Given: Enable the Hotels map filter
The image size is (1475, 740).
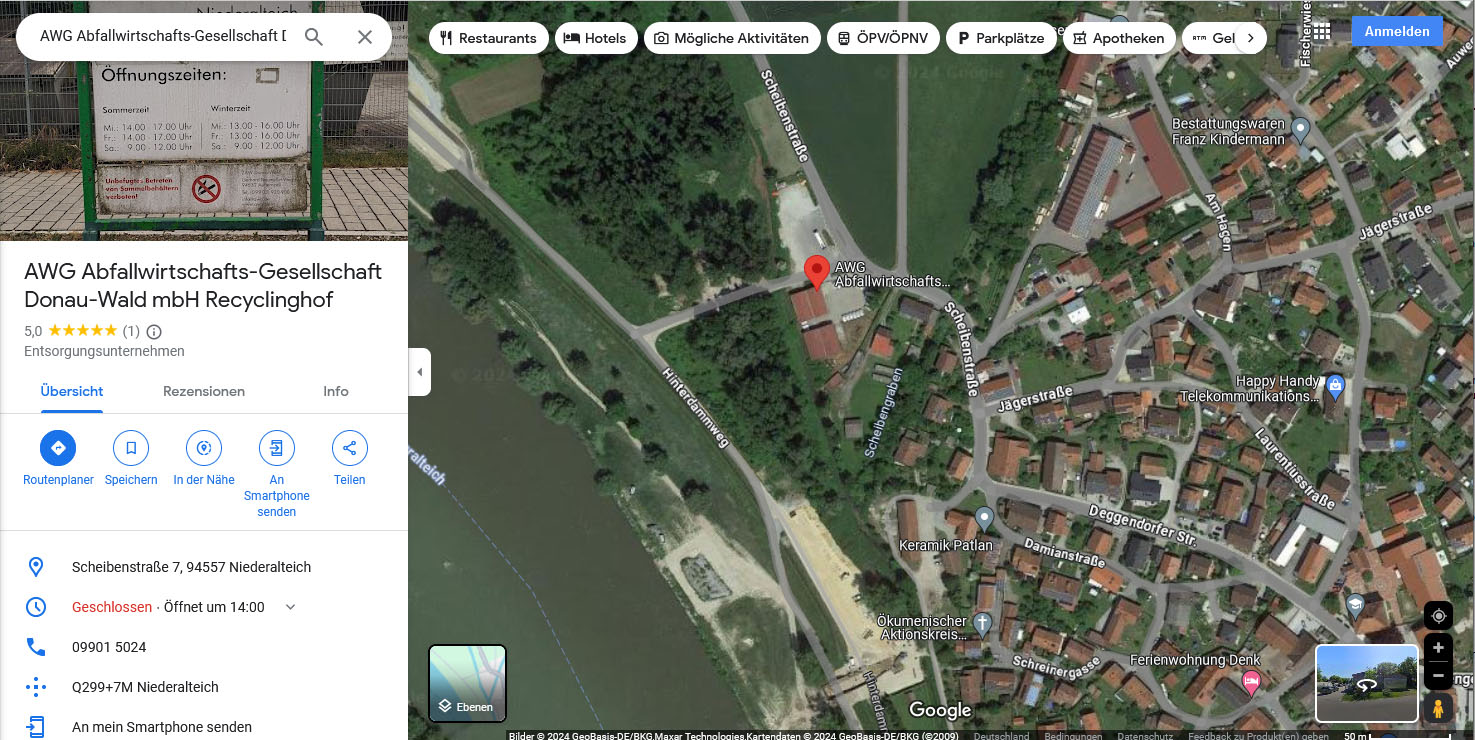Looking at the screenshot, I should coord(596,37).
